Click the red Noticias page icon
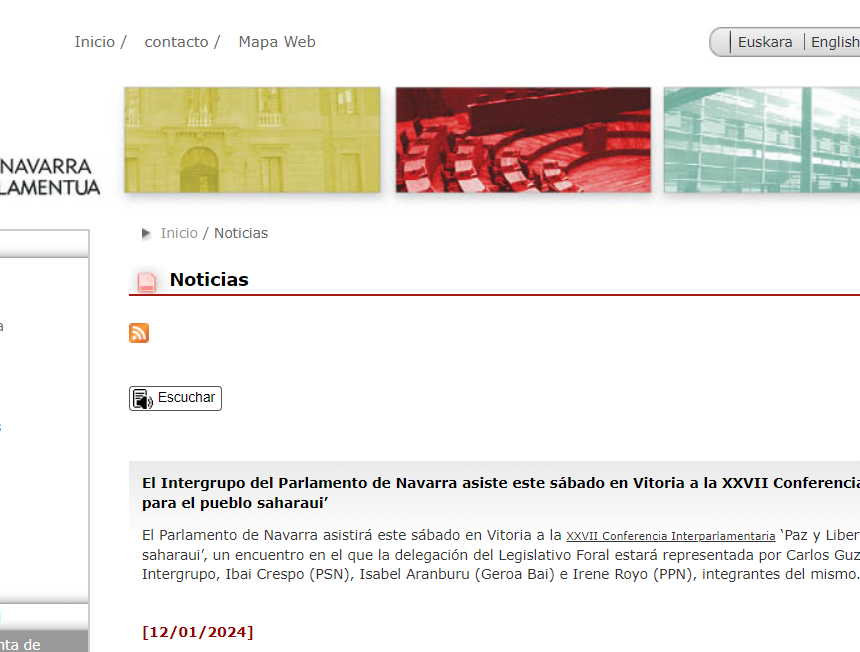This screenshot has width=860, height=652. 147,282
